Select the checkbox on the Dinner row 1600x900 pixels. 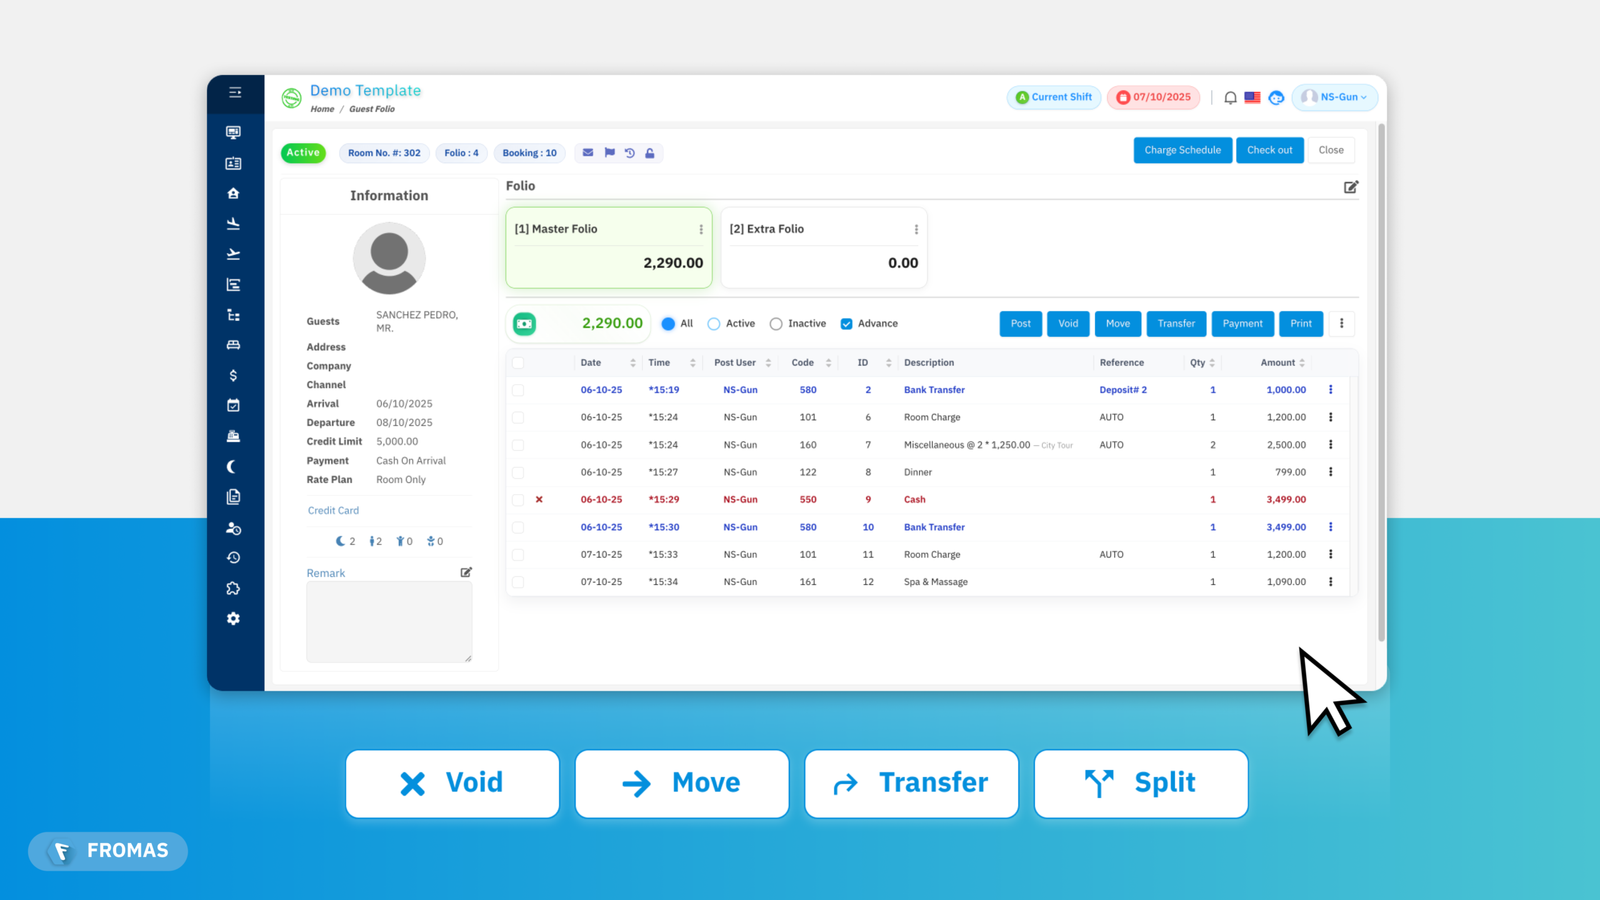pyautogui.click(x=518, y=472)
